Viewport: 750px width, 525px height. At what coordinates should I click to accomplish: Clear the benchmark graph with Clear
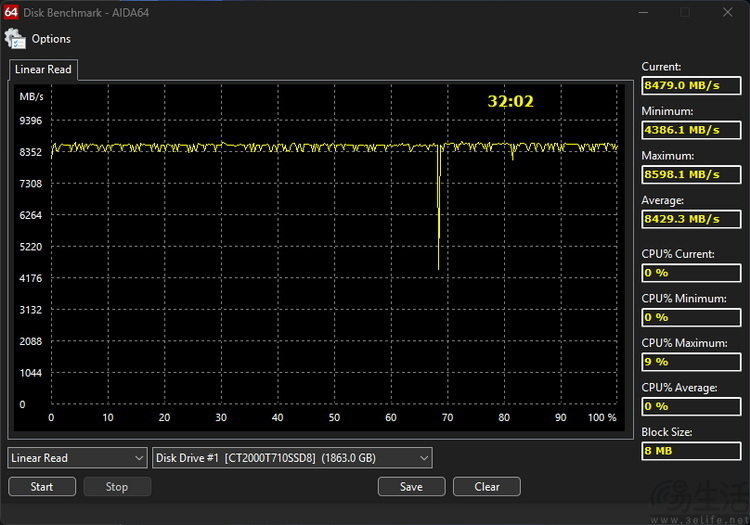point(487,487)
